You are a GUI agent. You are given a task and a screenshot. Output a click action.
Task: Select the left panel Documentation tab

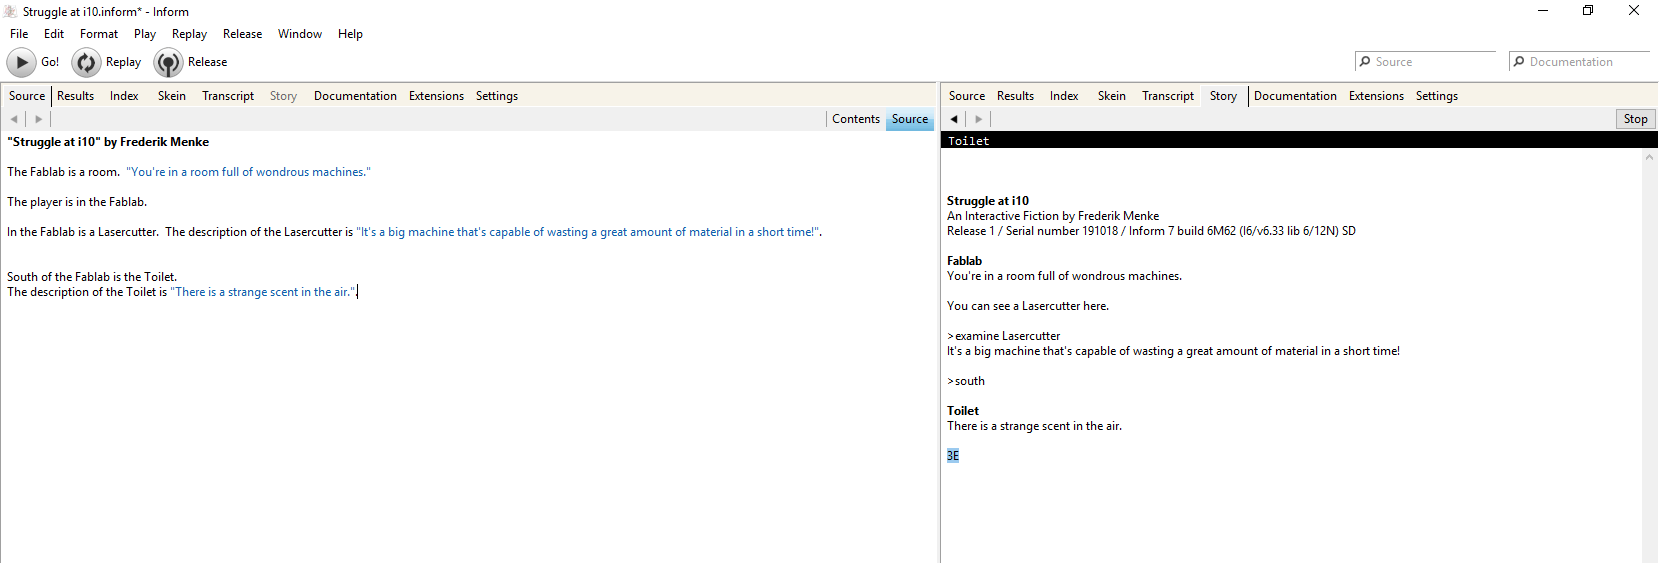(x=355, y=96)
